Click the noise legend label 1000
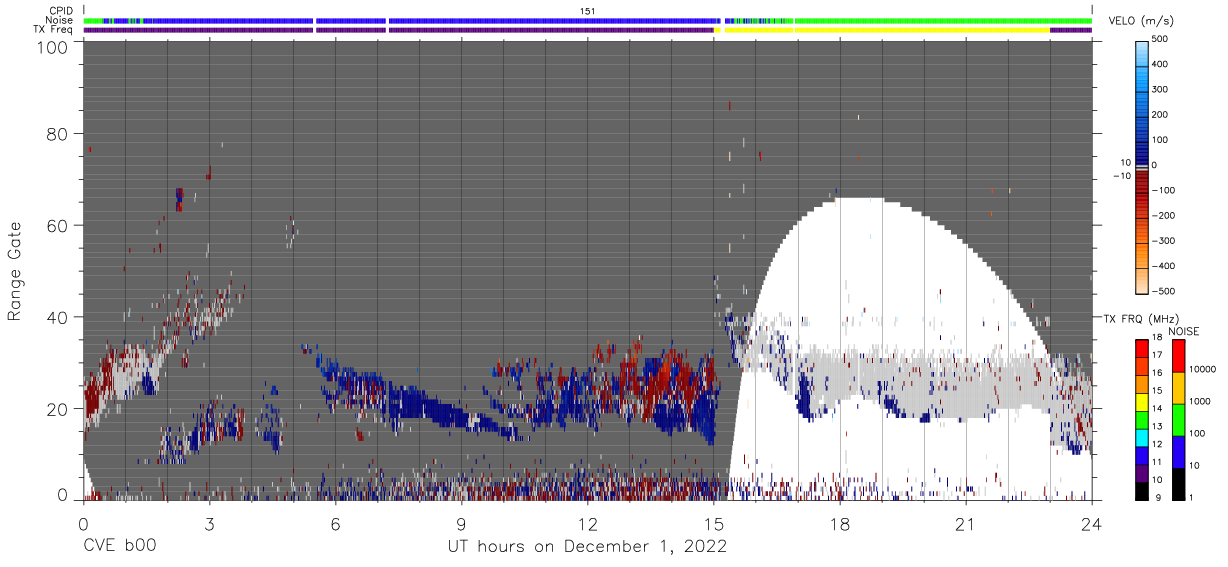Viewport: 1228px width, 567px height. [x=1200, y=400]
